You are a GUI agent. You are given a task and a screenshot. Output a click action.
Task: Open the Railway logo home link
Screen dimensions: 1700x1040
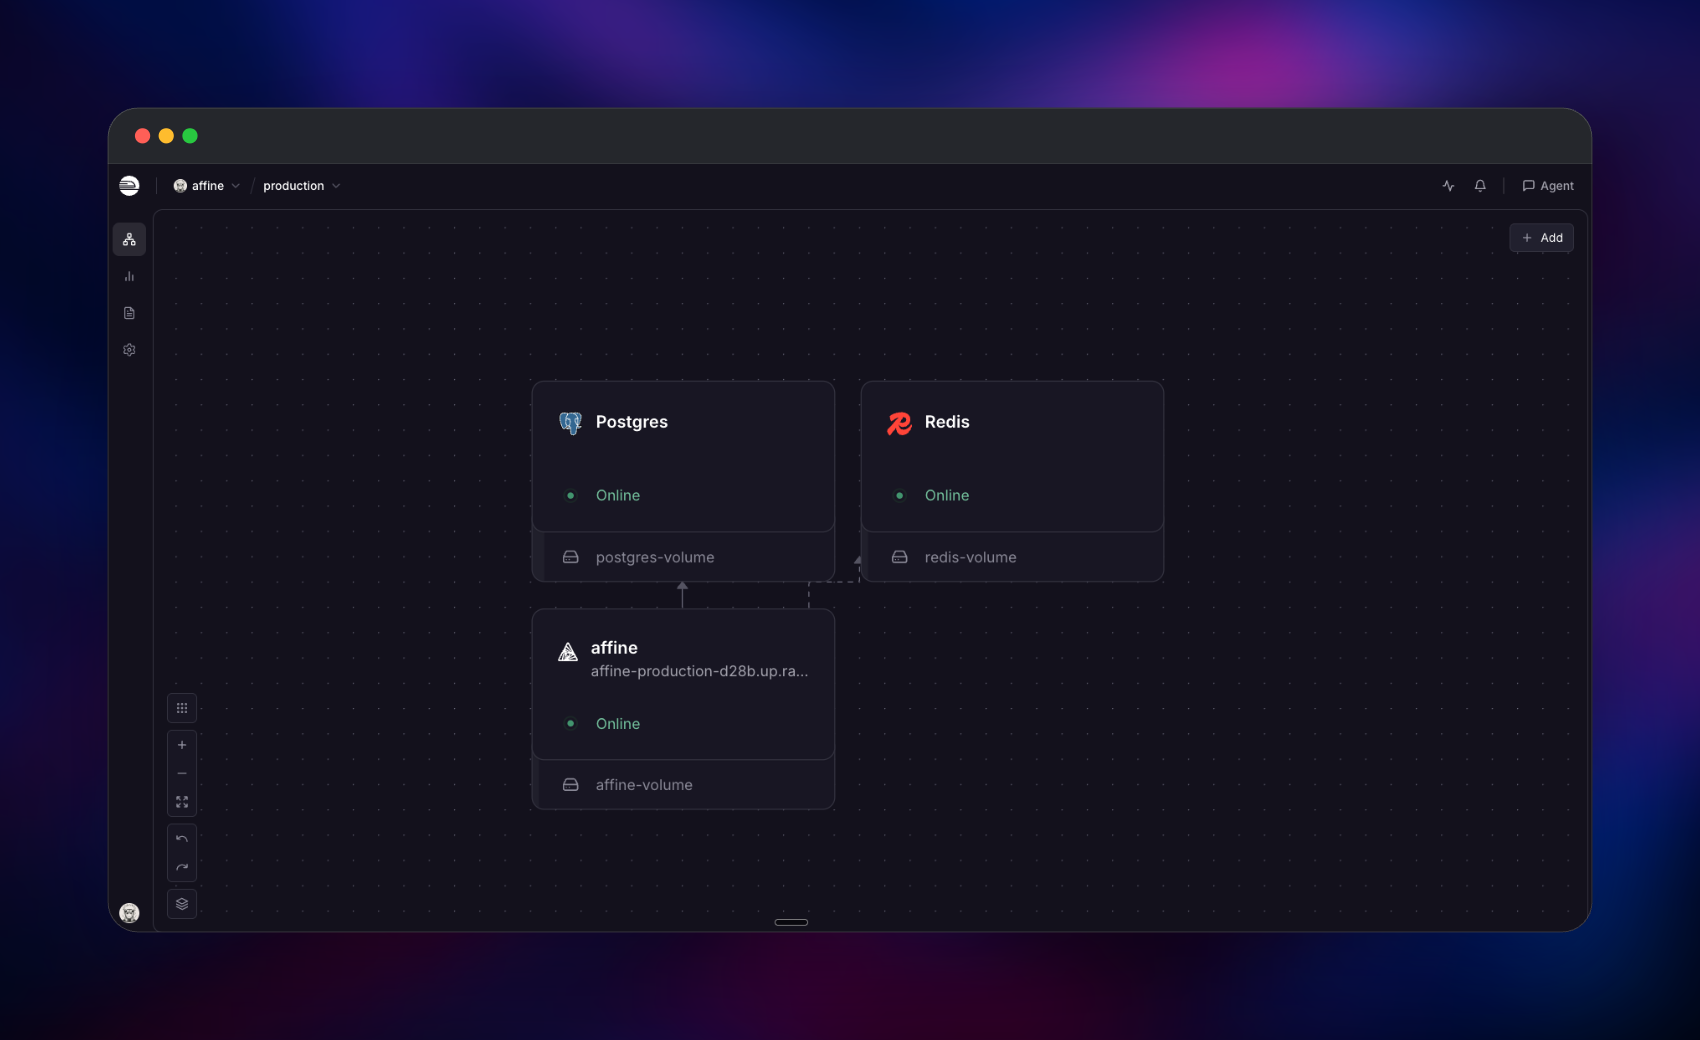(x=129, y=185)
